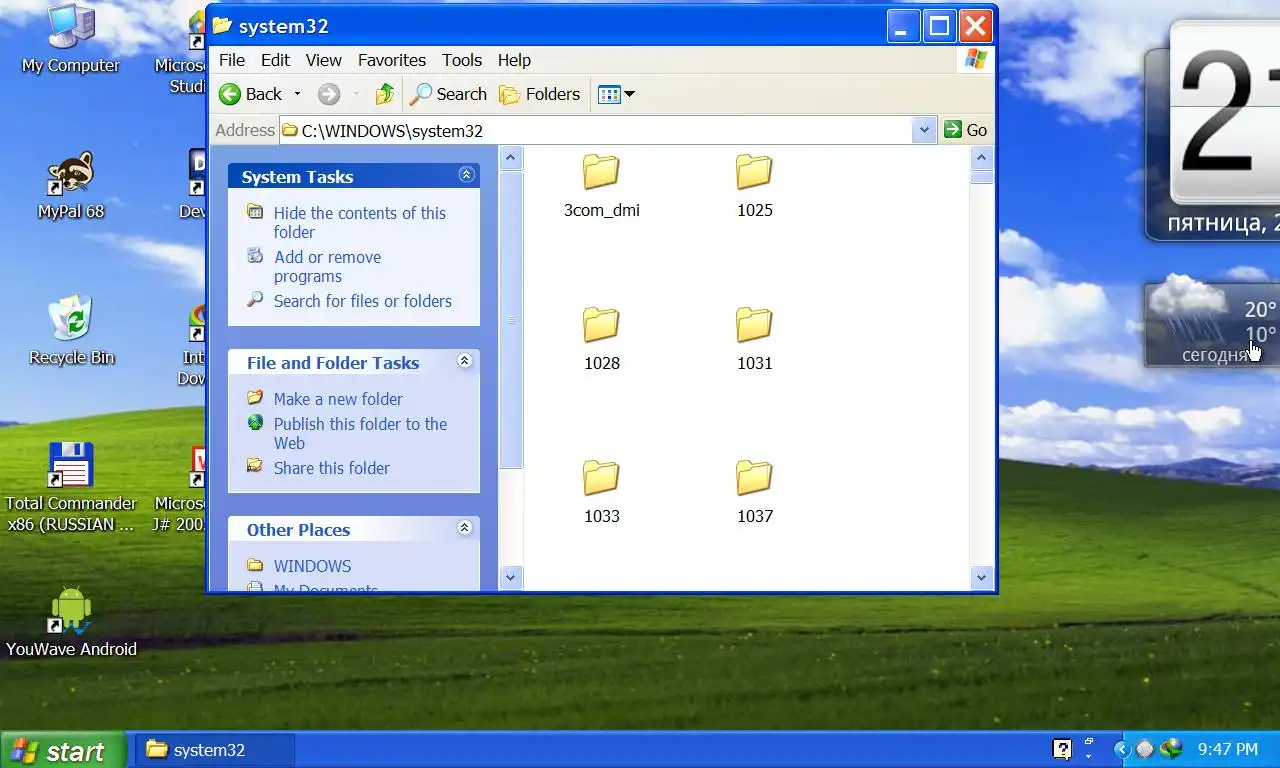
Task: Go up one folder level
Action: tap(384, 94)
